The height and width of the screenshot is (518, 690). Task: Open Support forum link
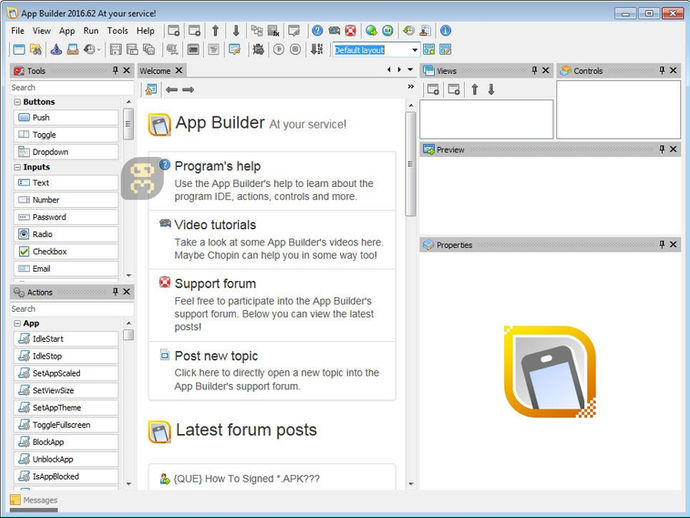pos(215,283)
